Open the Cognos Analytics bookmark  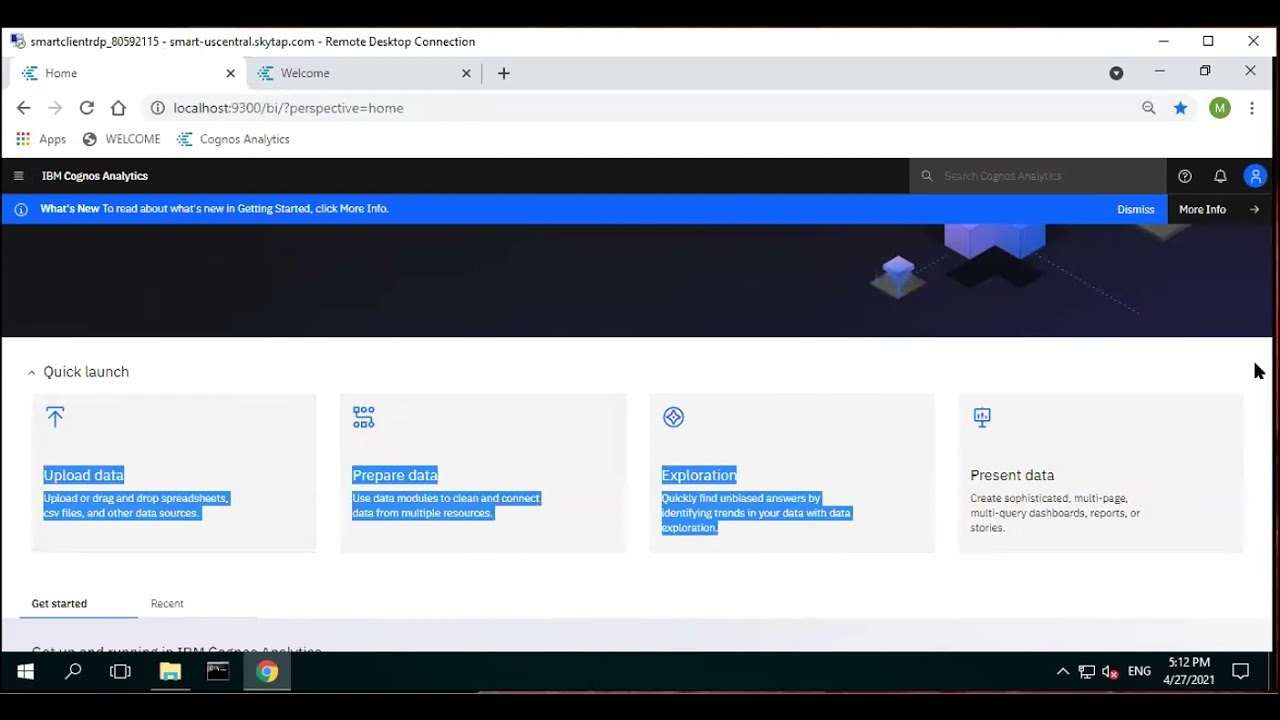coord(234,139)
